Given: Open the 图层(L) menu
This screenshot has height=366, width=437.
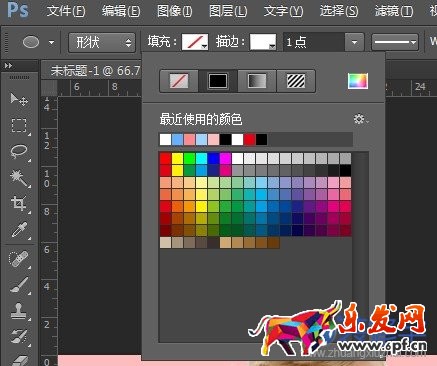Looking at the screenshot, I should pos(228,11).
